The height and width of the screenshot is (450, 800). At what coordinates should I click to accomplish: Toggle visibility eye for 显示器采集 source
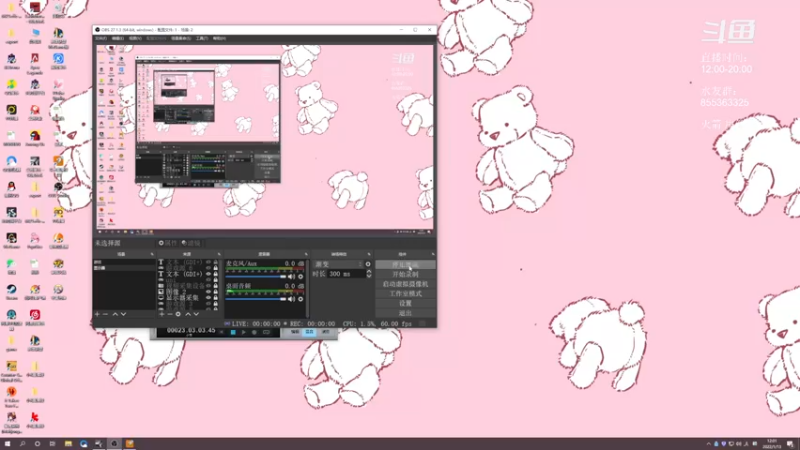pyautogui.click(x=208, y=298)
